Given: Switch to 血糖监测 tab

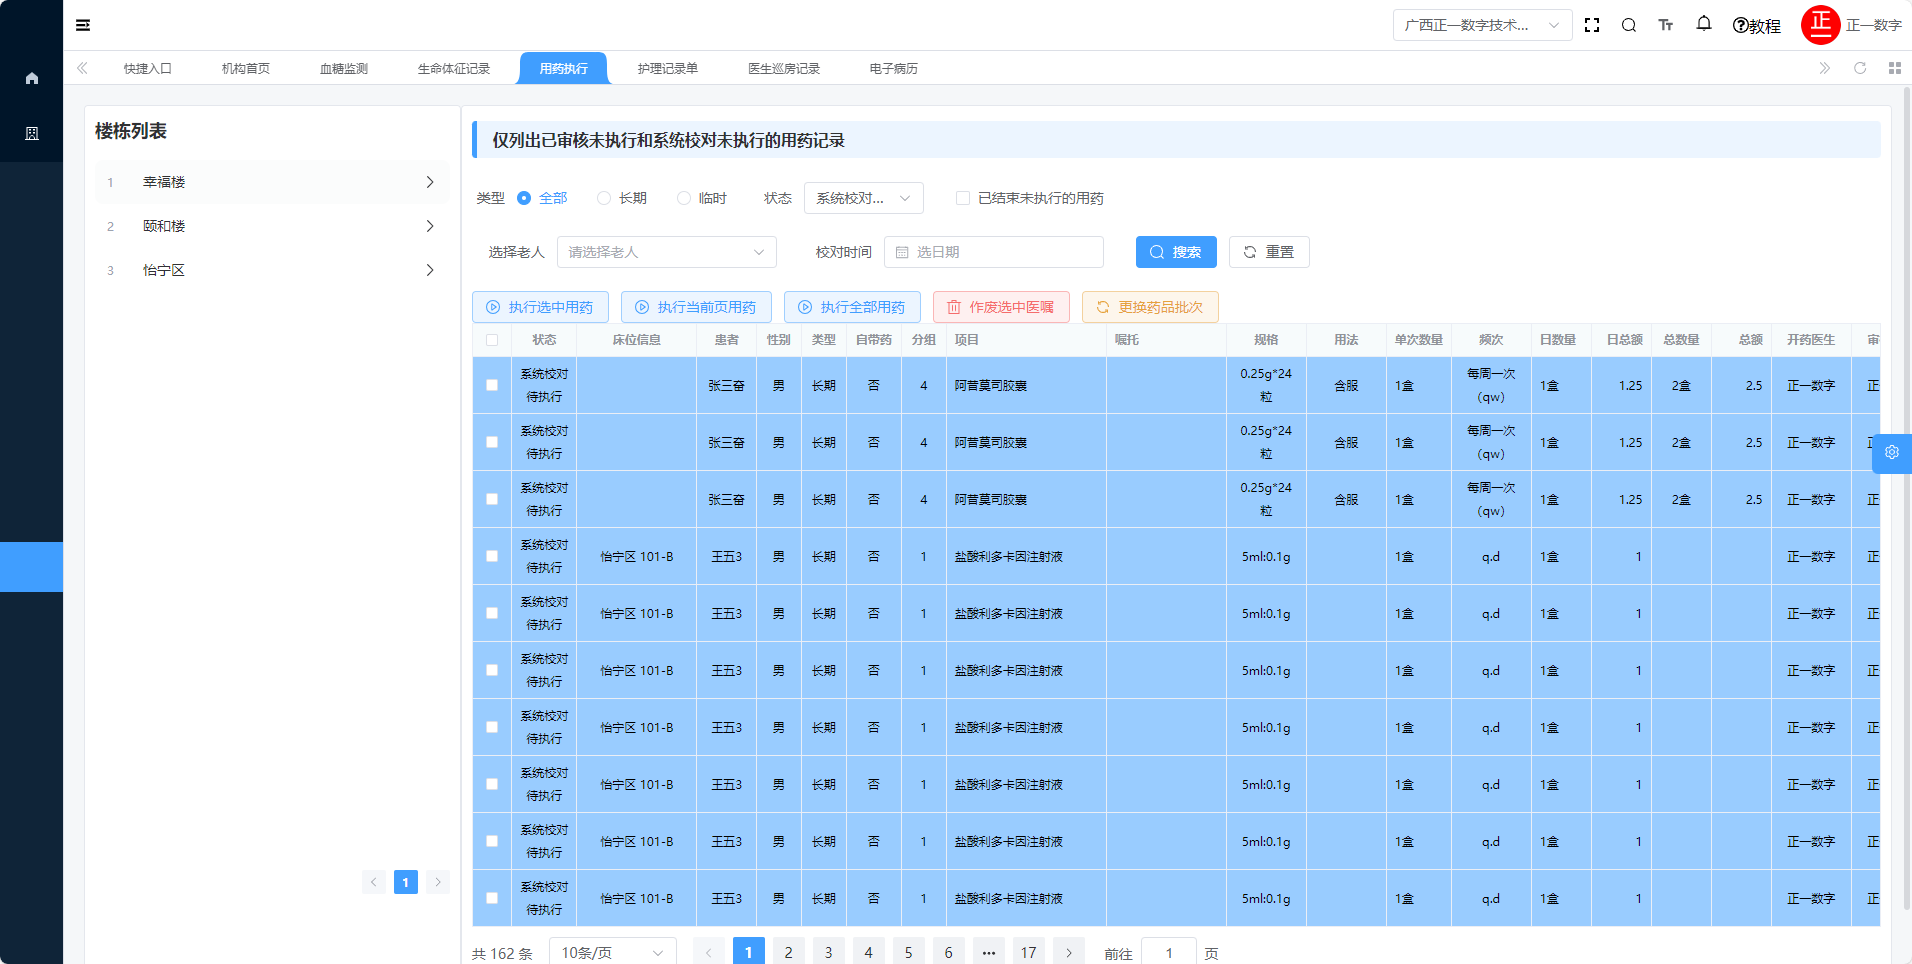Looking at the screenshot, I should (x=344, y=68).
